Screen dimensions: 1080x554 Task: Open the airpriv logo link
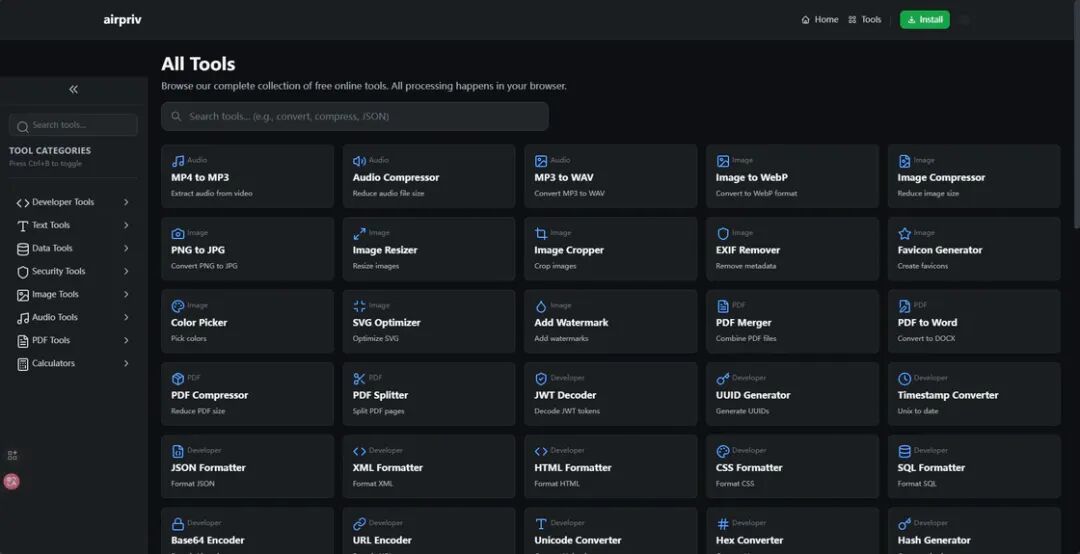pyautogui.click(x=123, y=19)
